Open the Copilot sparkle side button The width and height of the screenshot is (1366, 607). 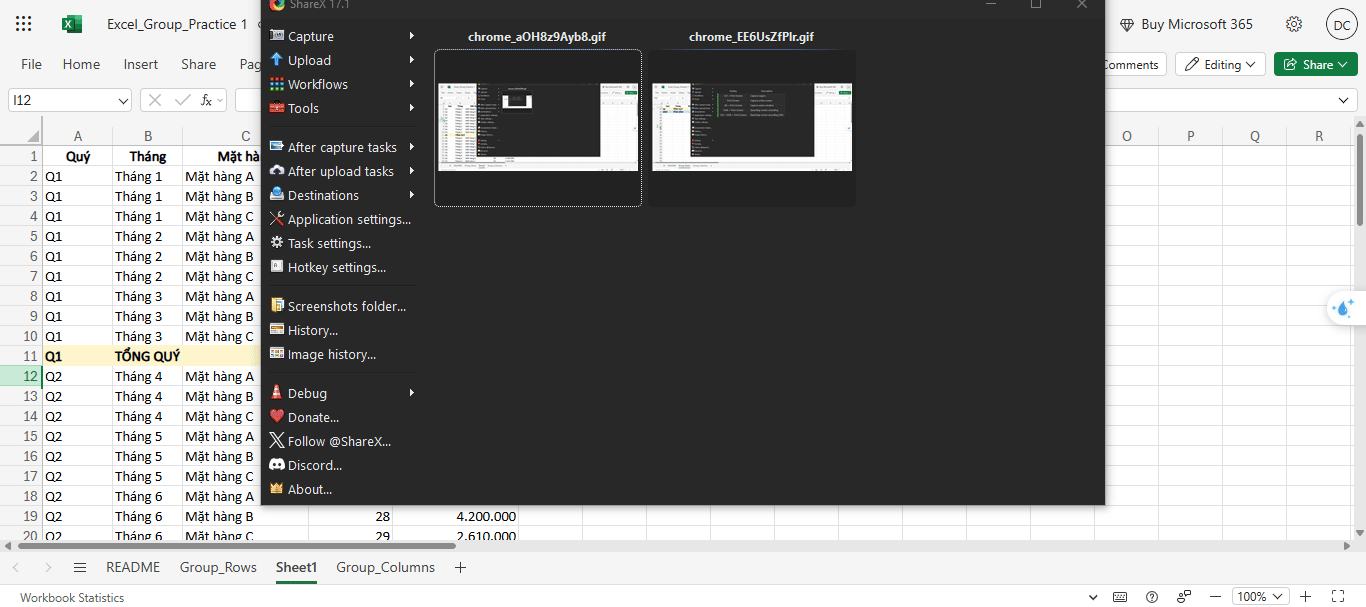[1345, 309]
